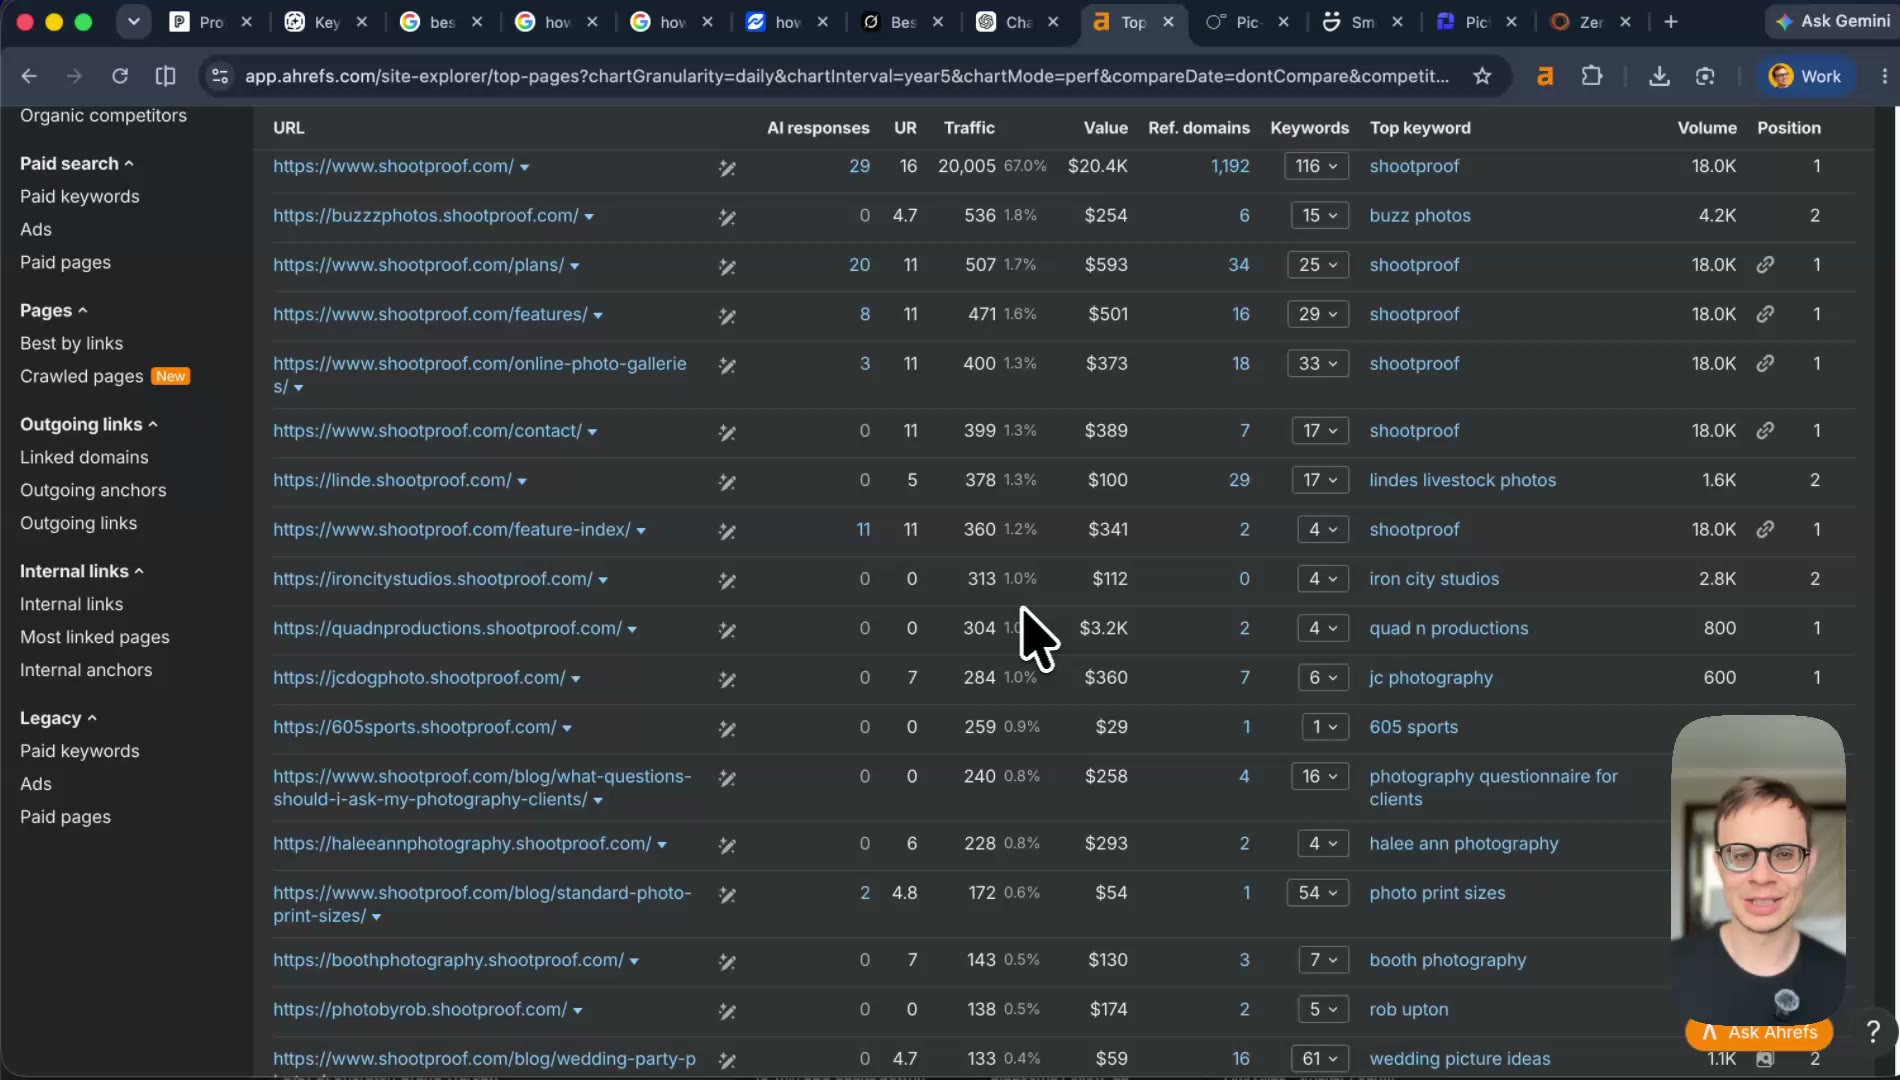Click the Ask Ahrefs button
Screen dimensions: 1900x1080
1759,1032
